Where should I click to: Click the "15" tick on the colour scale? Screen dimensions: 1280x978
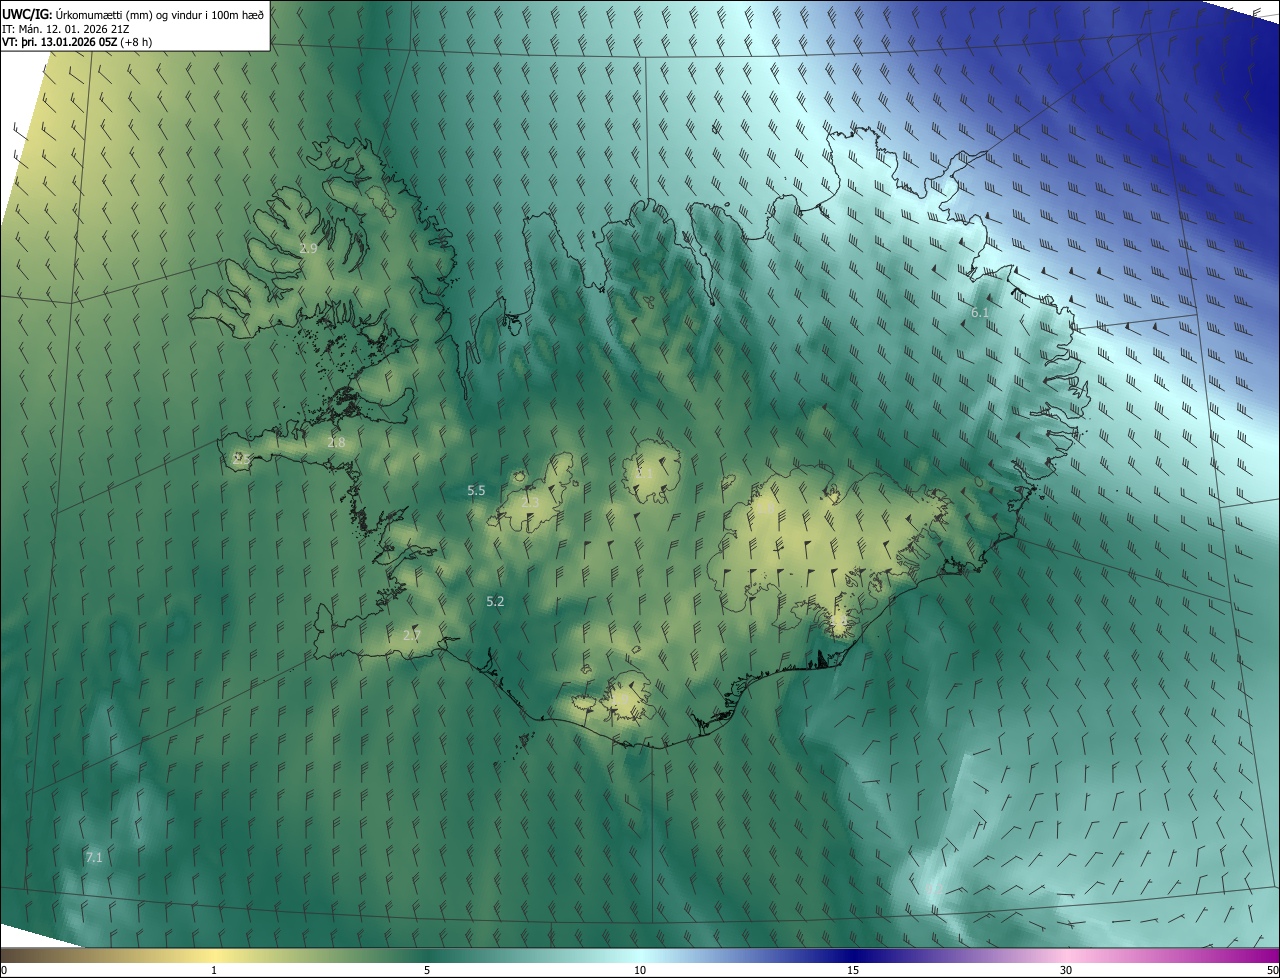click(x=853, y=970)
